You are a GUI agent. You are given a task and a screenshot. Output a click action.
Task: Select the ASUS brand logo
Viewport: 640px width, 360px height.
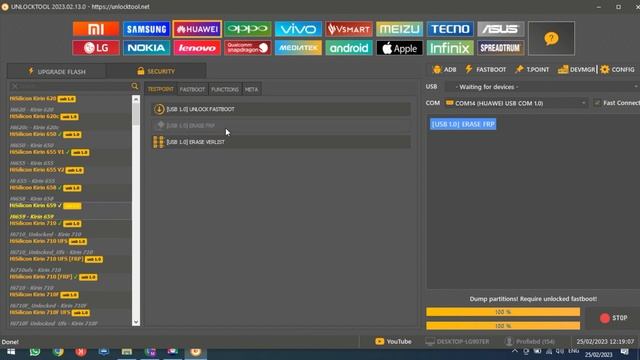[500, 29]
